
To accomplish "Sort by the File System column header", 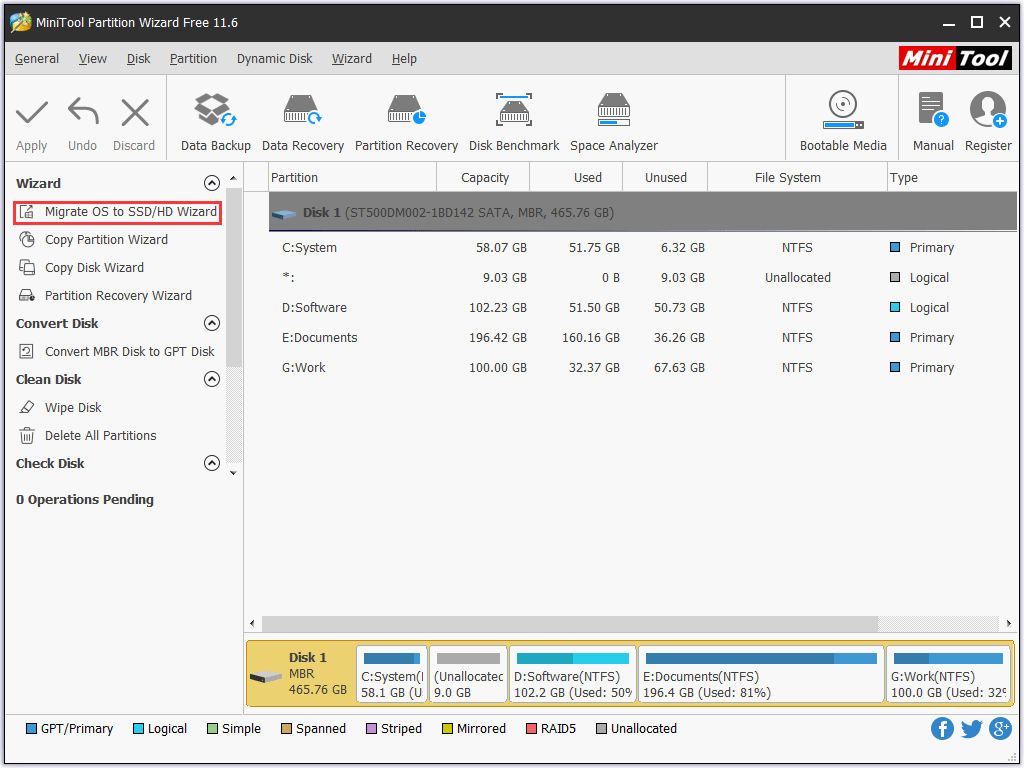I will coord(797,178).
